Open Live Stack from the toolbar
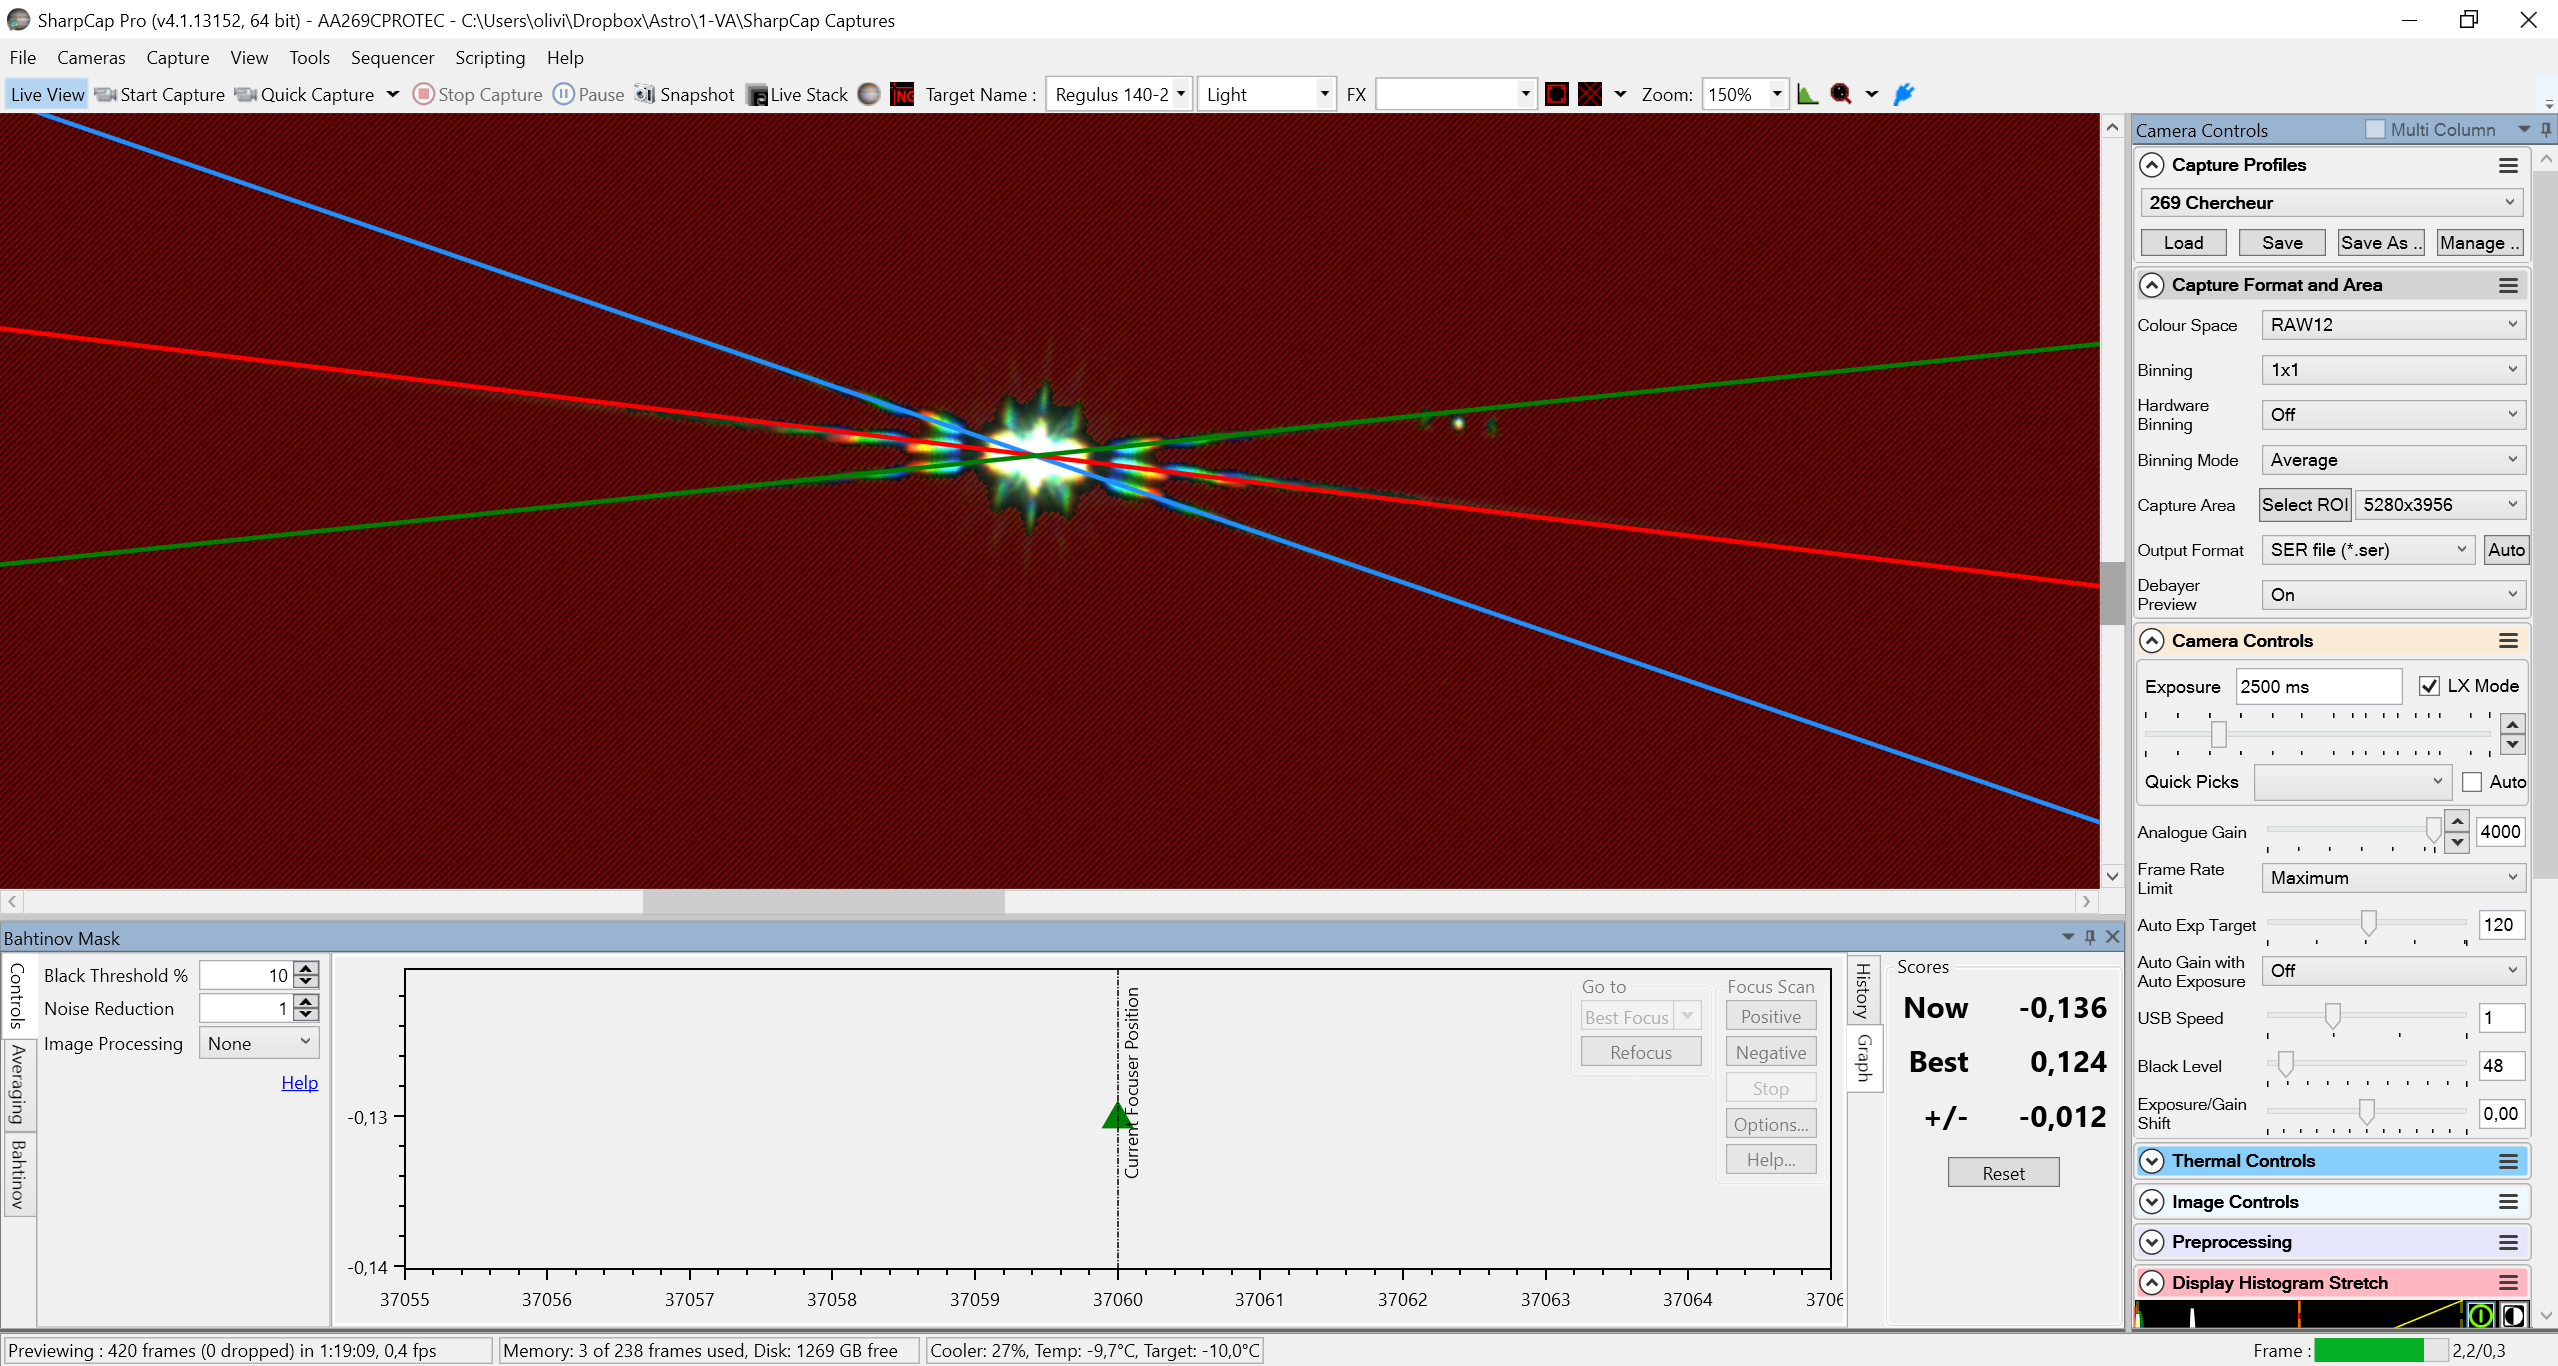Image resolution: width=2558 pixels, height=1366 pixels. tap(798, 94)
